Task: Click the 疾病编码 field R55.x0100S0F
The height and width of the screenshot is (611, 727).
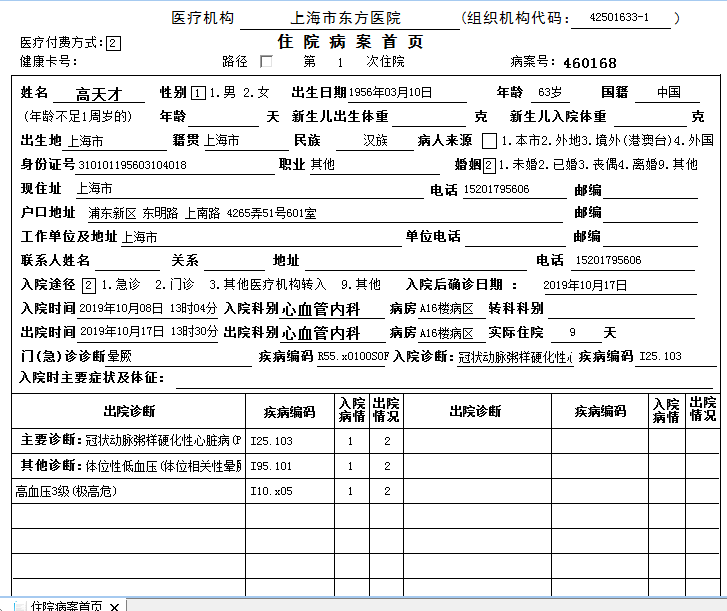Action: 351,357
